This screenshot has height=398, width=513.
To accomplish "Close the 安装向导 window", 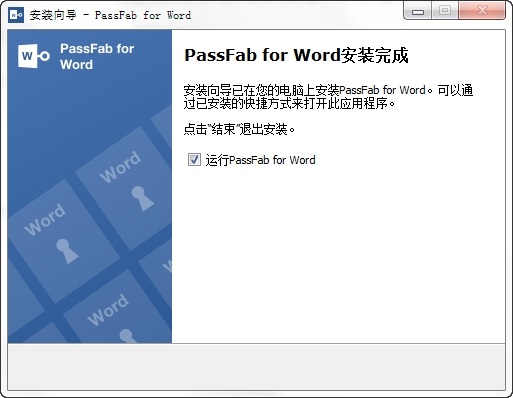I will click(482, 11).
